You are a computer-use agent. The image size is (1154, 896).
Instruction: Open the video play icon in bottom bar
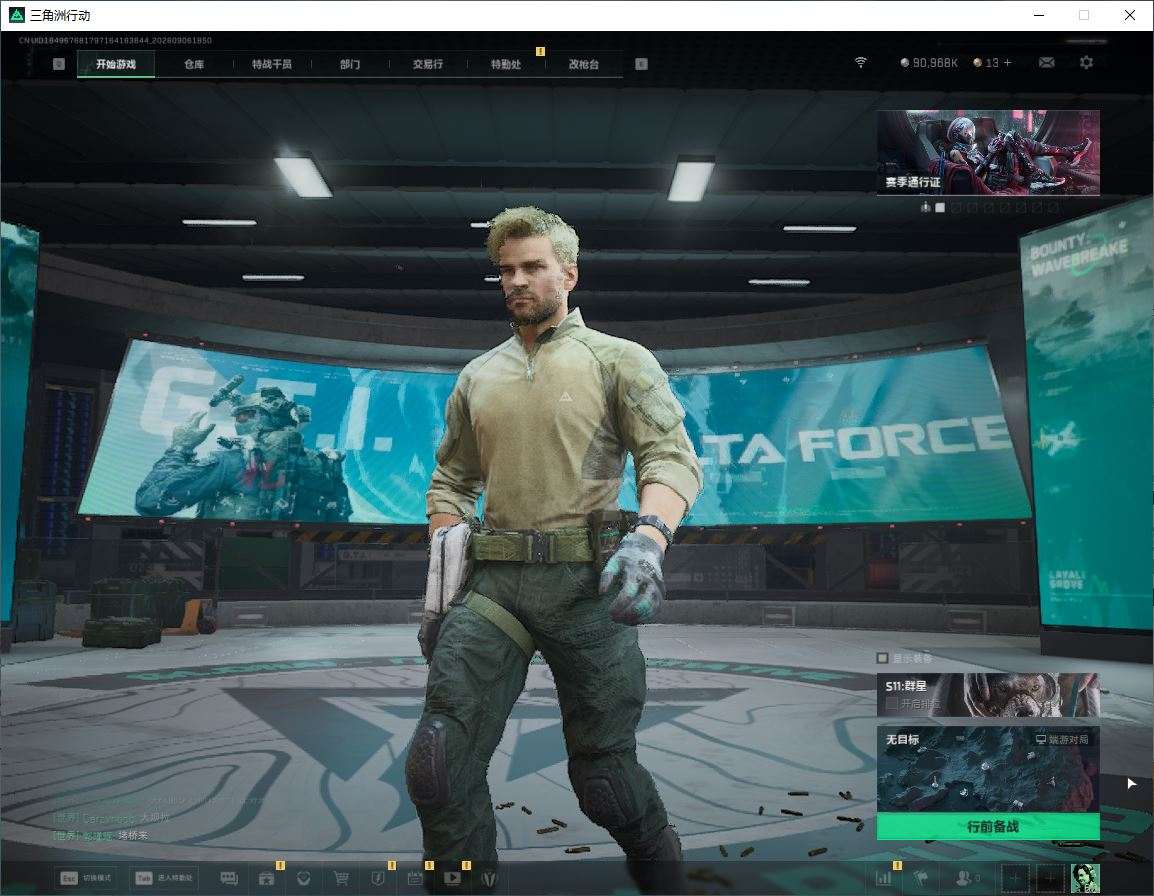click(452, 878)
